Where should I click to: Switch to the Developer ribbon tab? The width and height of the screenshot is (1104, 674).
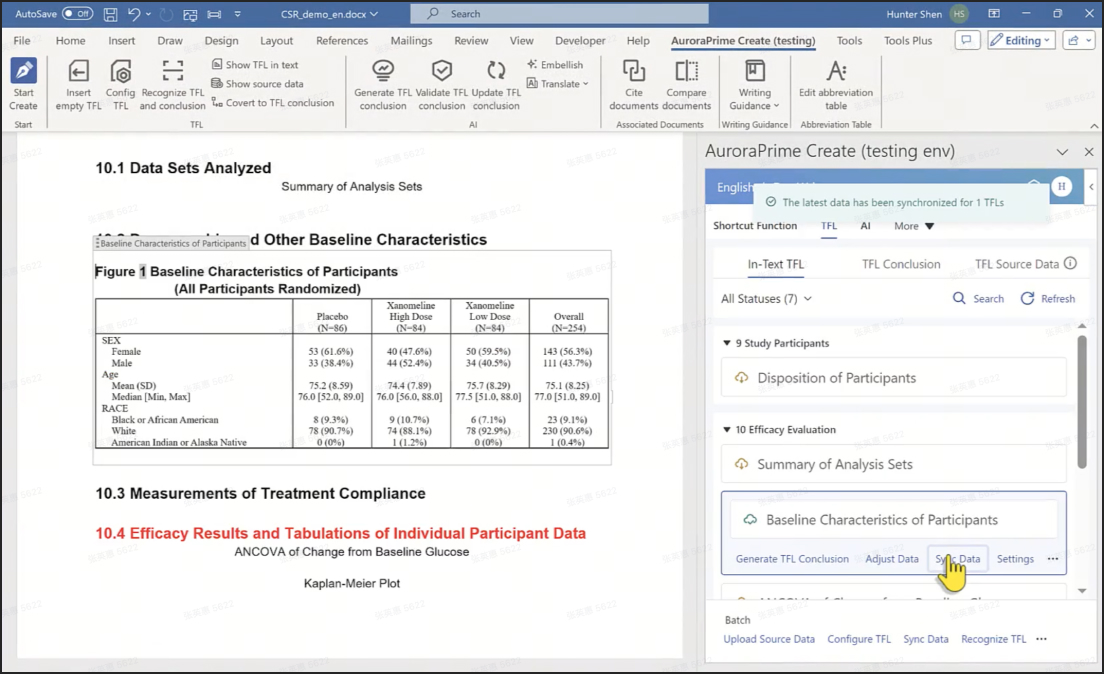pyautogui.click(x=579, y=40)
